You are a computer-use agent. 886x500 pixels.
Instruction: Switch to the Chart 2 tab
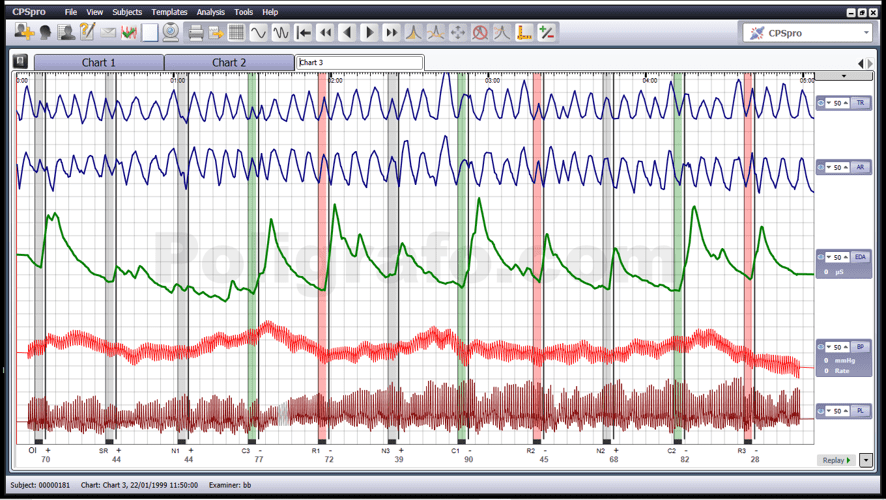click(x=229, y=62)
